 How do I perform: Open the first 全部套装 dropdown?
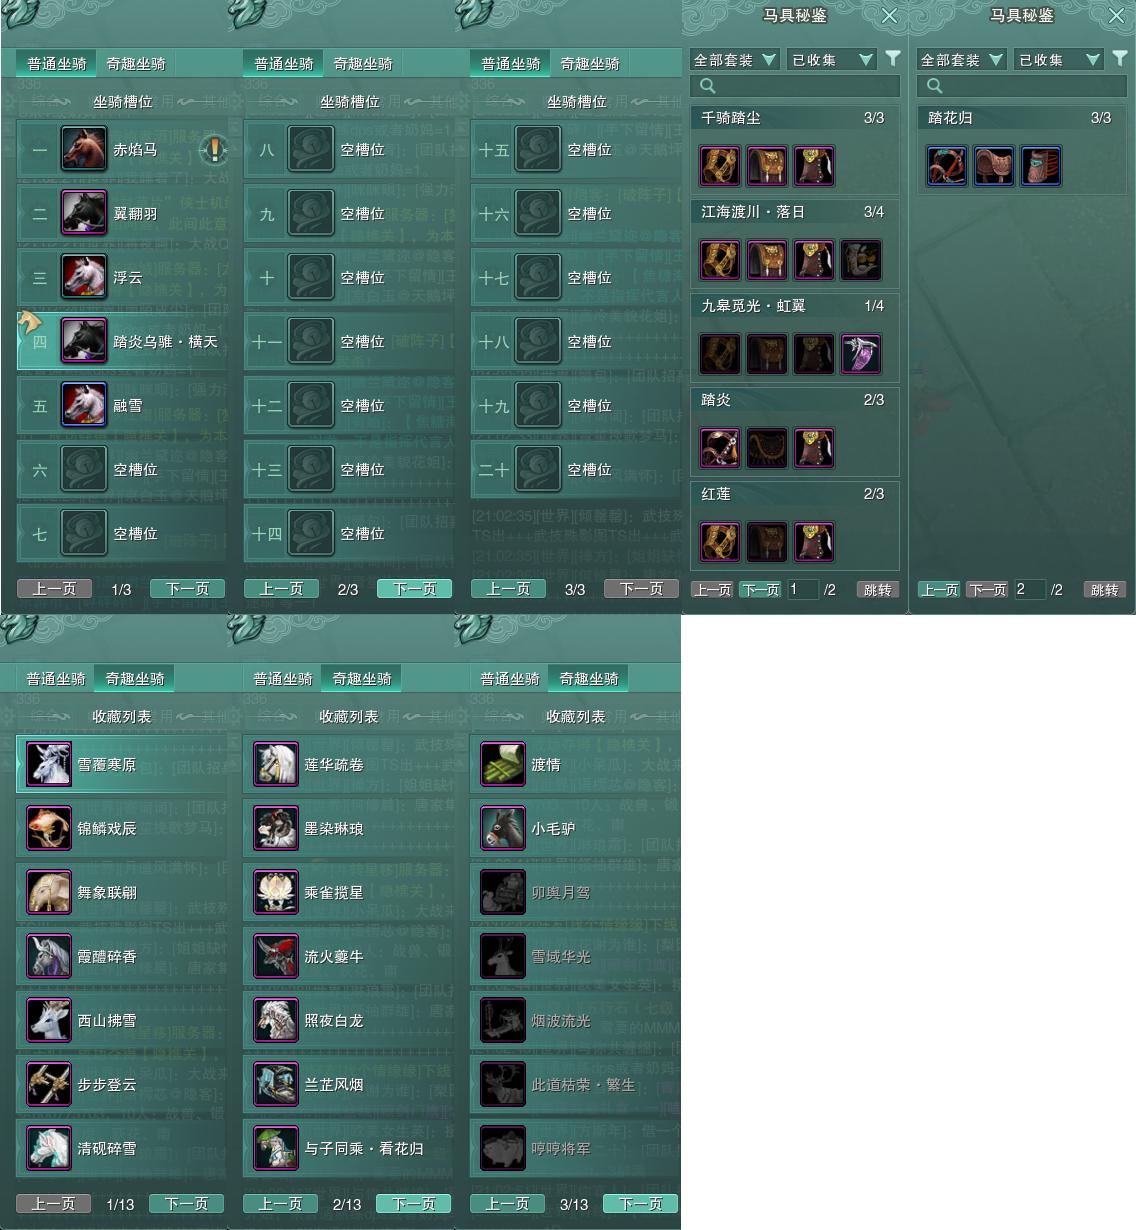[x=735, y=60]
